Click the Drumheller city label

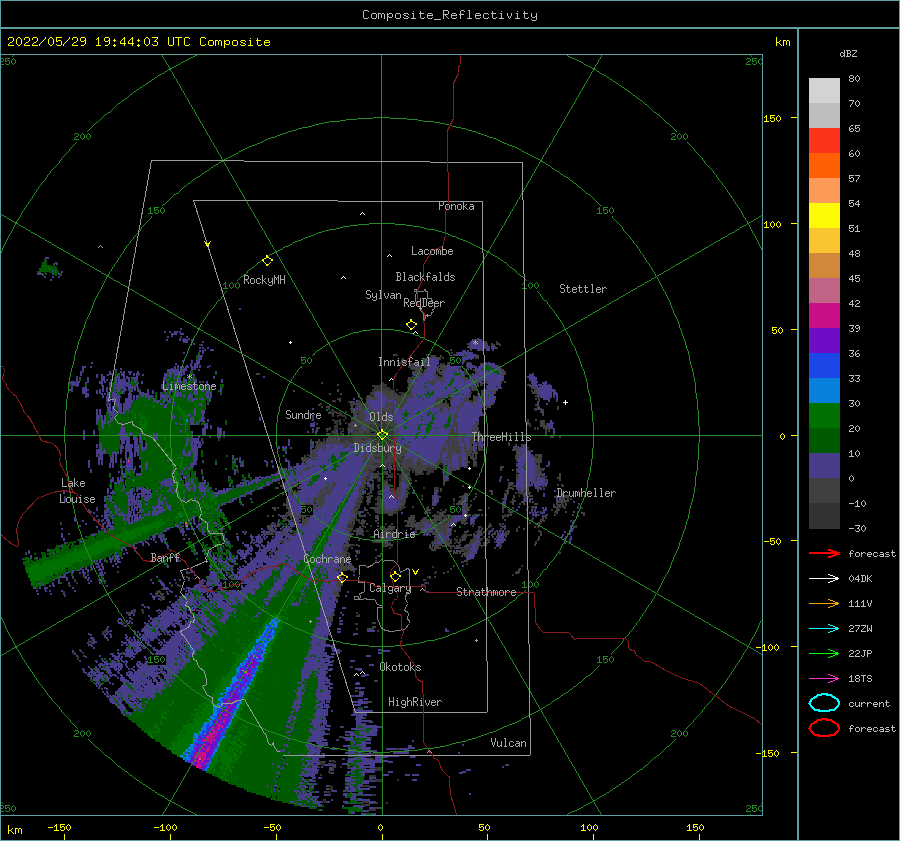(x=586, y=493)
